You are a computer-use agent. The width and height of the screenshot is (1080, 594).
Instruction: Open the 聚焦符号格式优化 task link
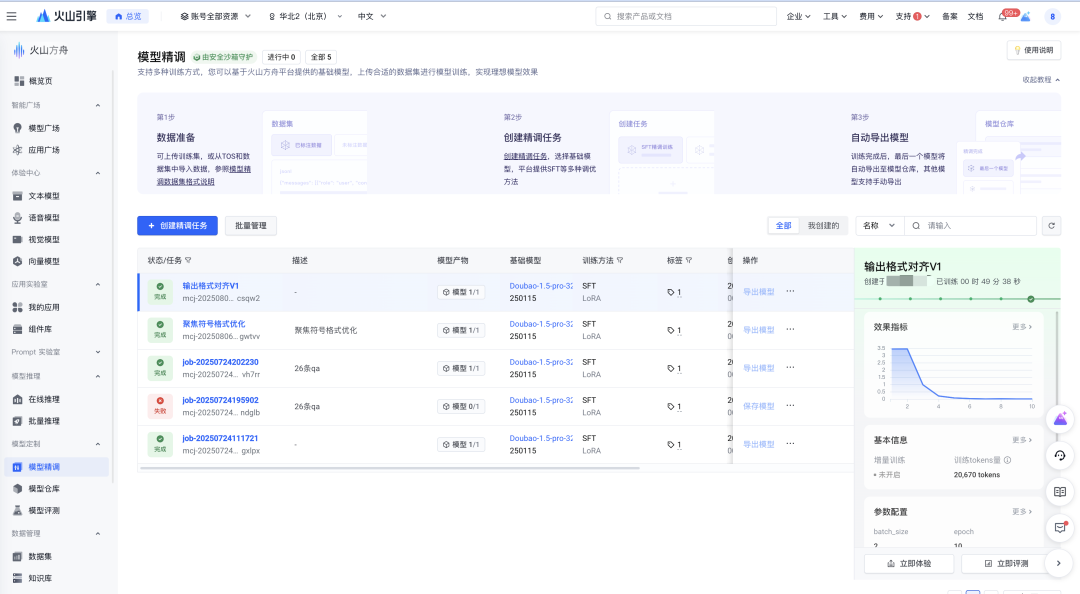pyautogui.click(x=214, y=324)
